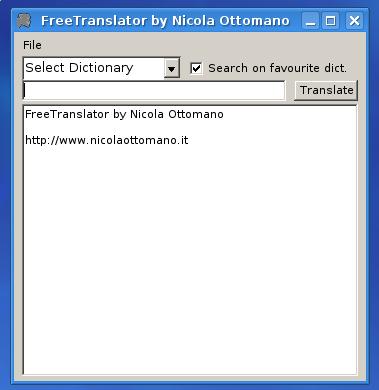
Task: Close the FreeTranslator window
Action: (x=354, y=21)
